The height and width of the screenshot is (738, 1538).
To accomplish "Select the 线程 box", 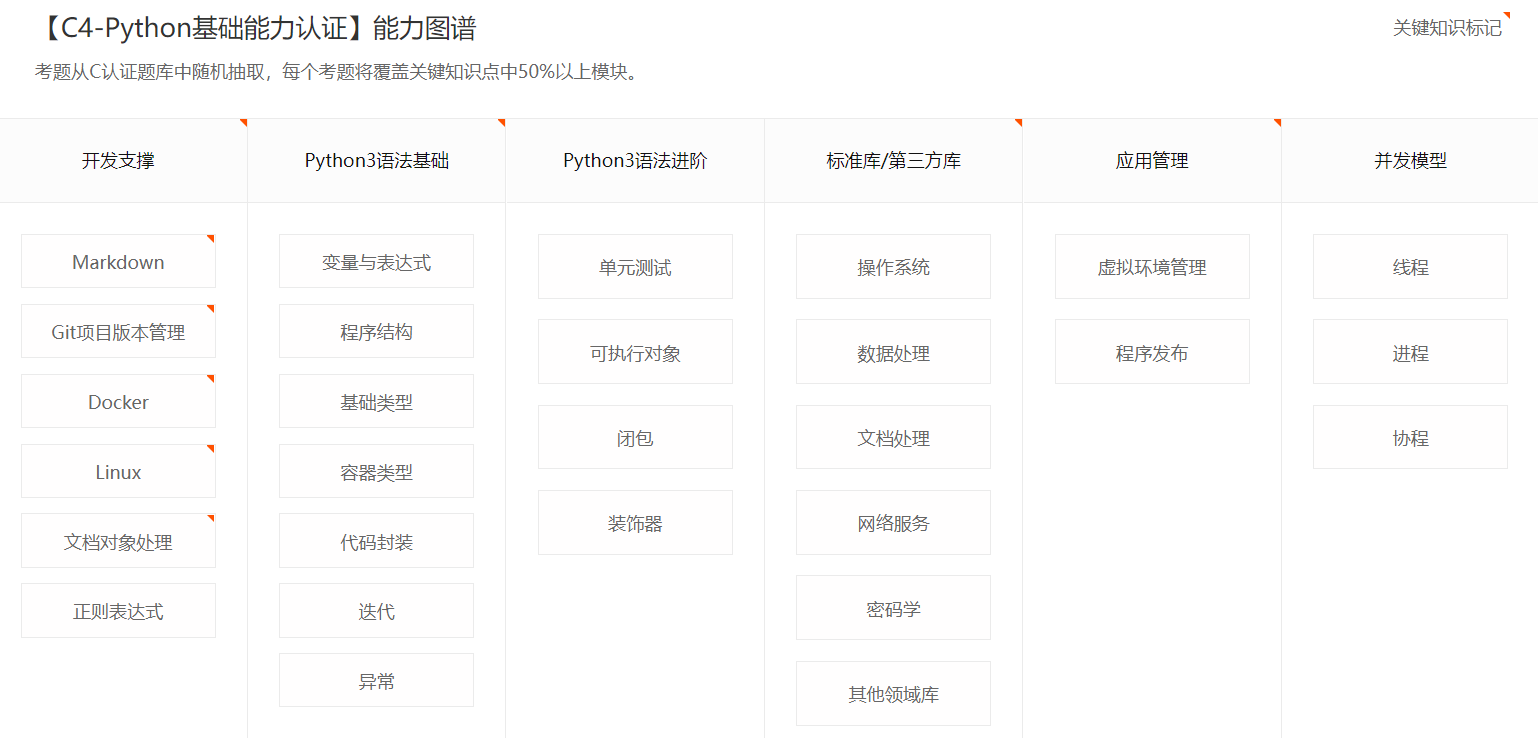I will tap(1410, 267).
